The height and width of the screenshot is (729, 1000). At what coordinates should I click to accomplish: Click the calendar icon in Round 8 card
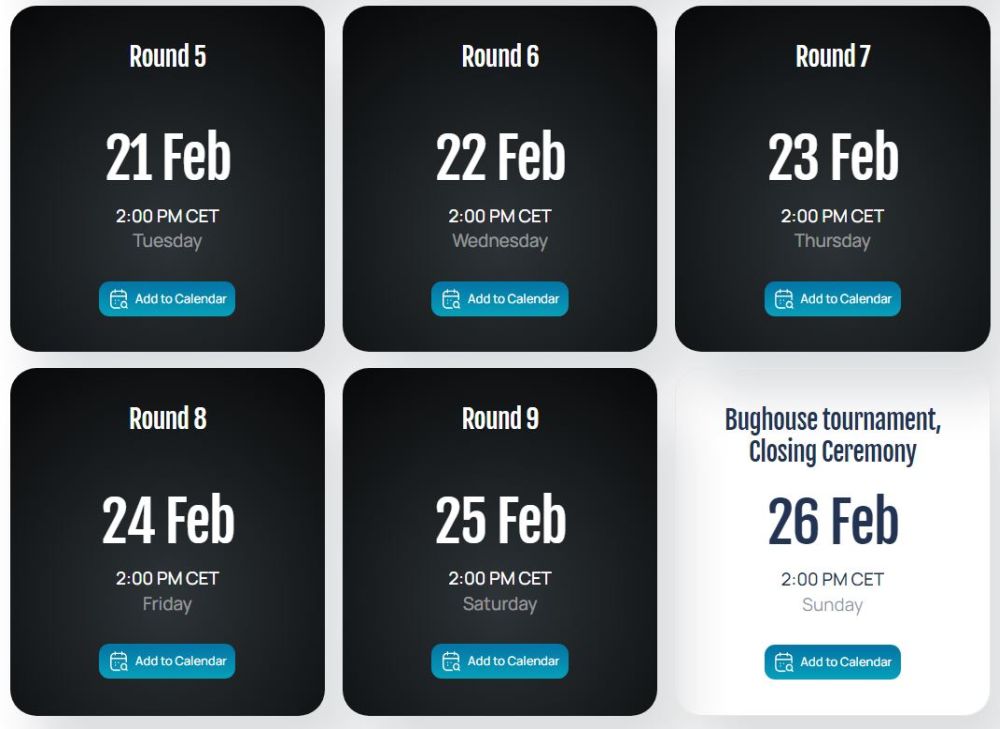tap(119, 661)
